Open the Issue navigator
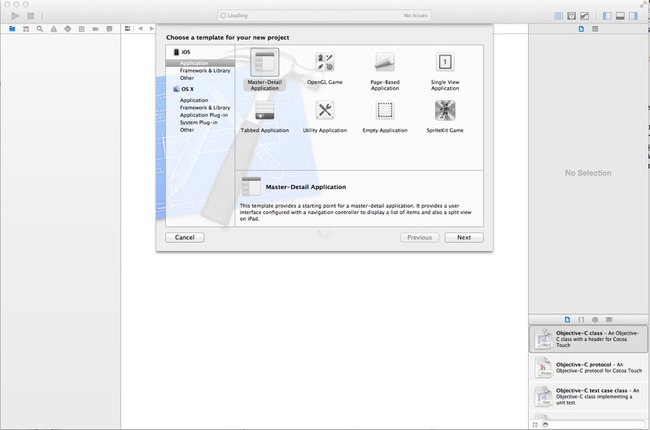 click(x=53, y=29)
